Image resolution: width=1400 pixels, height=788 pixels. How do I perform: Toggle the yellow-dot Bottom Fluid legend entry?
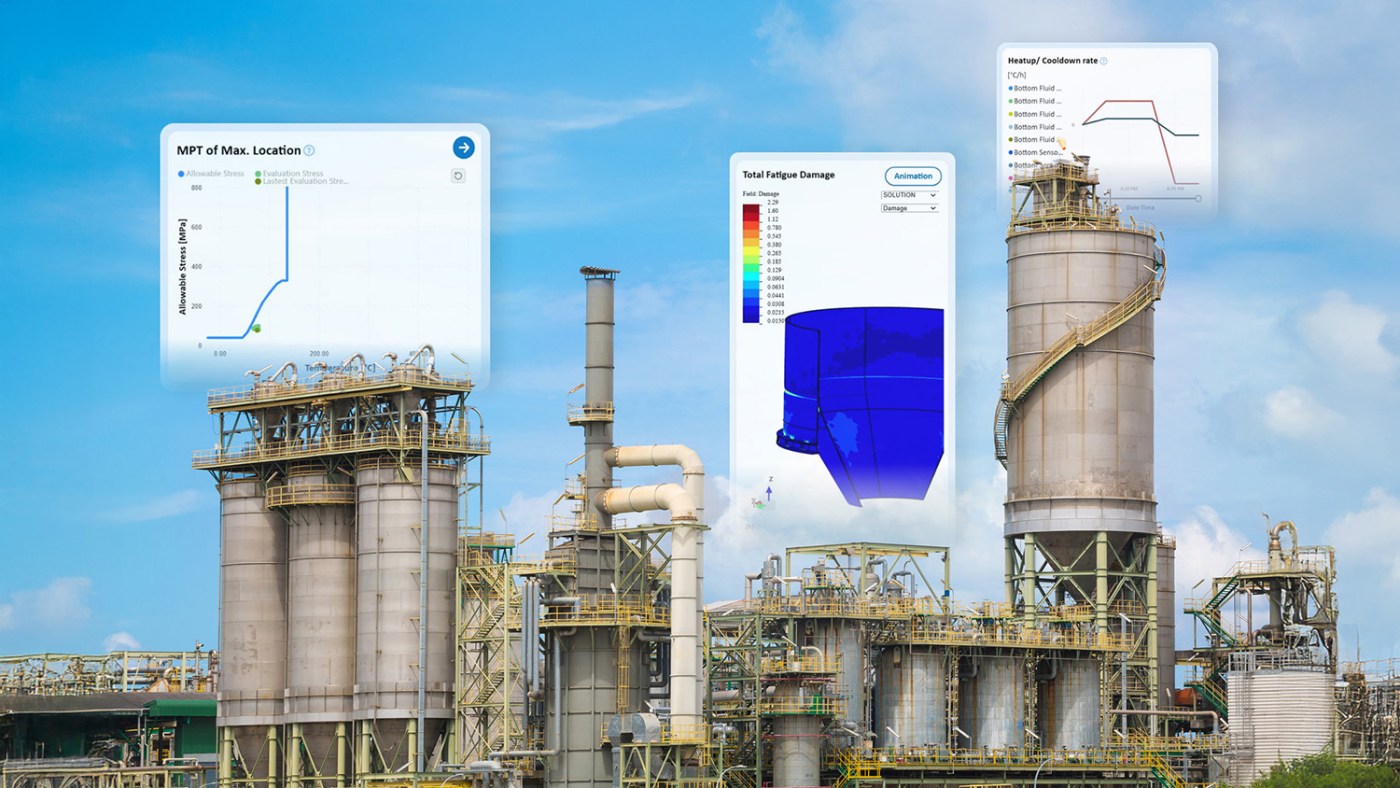coord(1035,114)
